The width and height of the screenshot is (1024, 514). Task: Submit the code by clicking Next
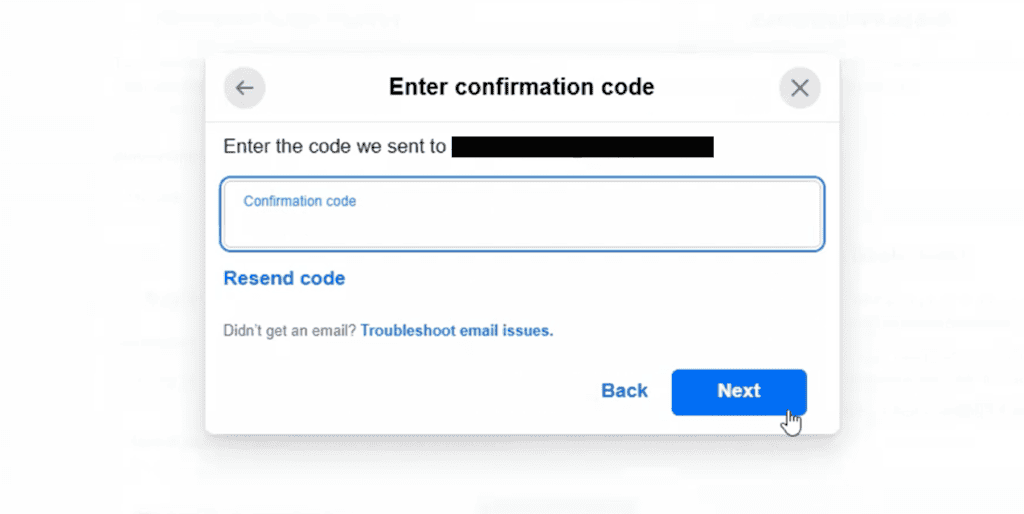click(x=738, y=391)
